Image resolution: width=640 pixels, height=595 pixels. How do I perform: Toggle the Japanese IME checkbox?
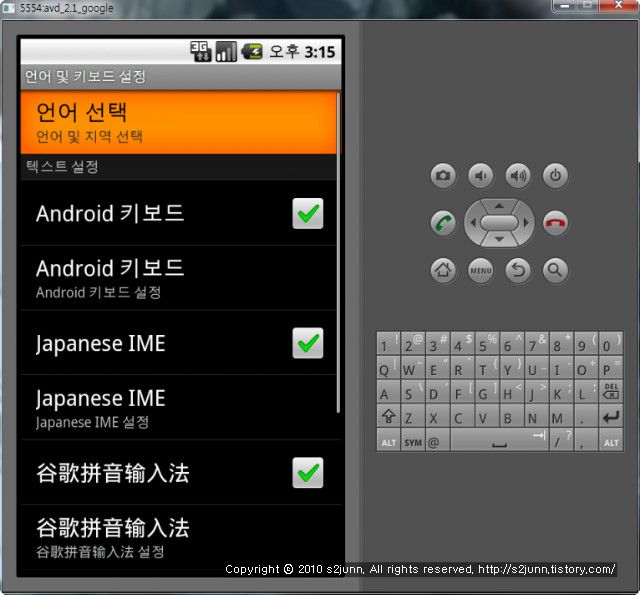tap(308, 343)
